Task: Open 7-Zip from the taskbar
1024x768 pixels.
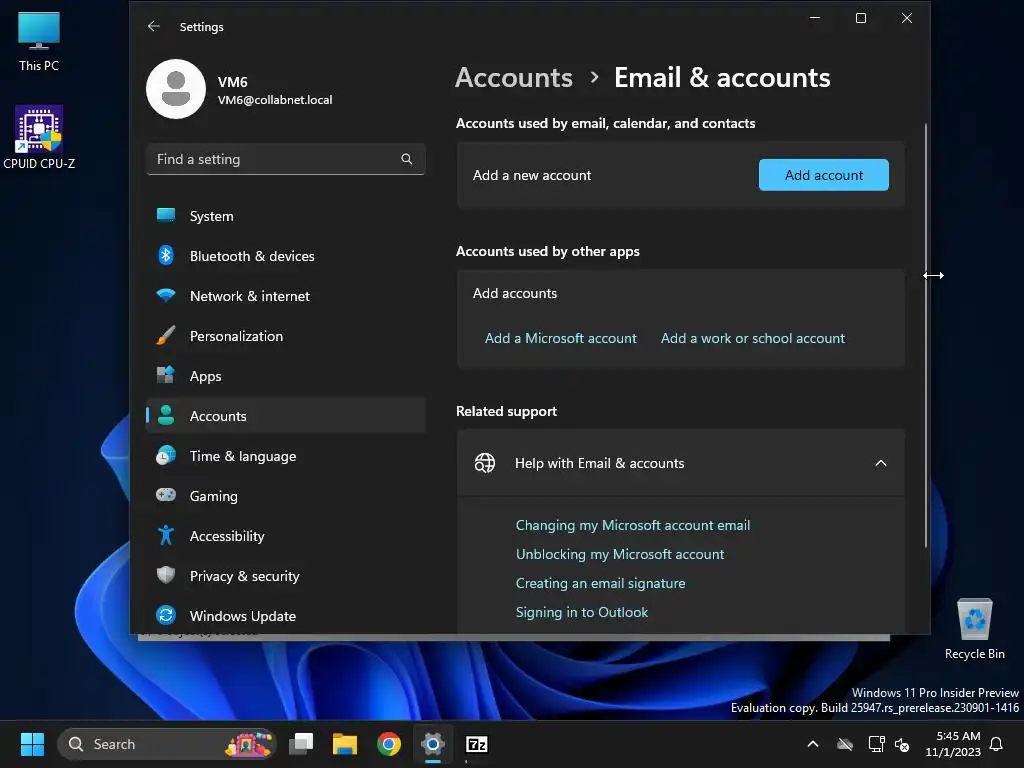Action: click(477, 744)
